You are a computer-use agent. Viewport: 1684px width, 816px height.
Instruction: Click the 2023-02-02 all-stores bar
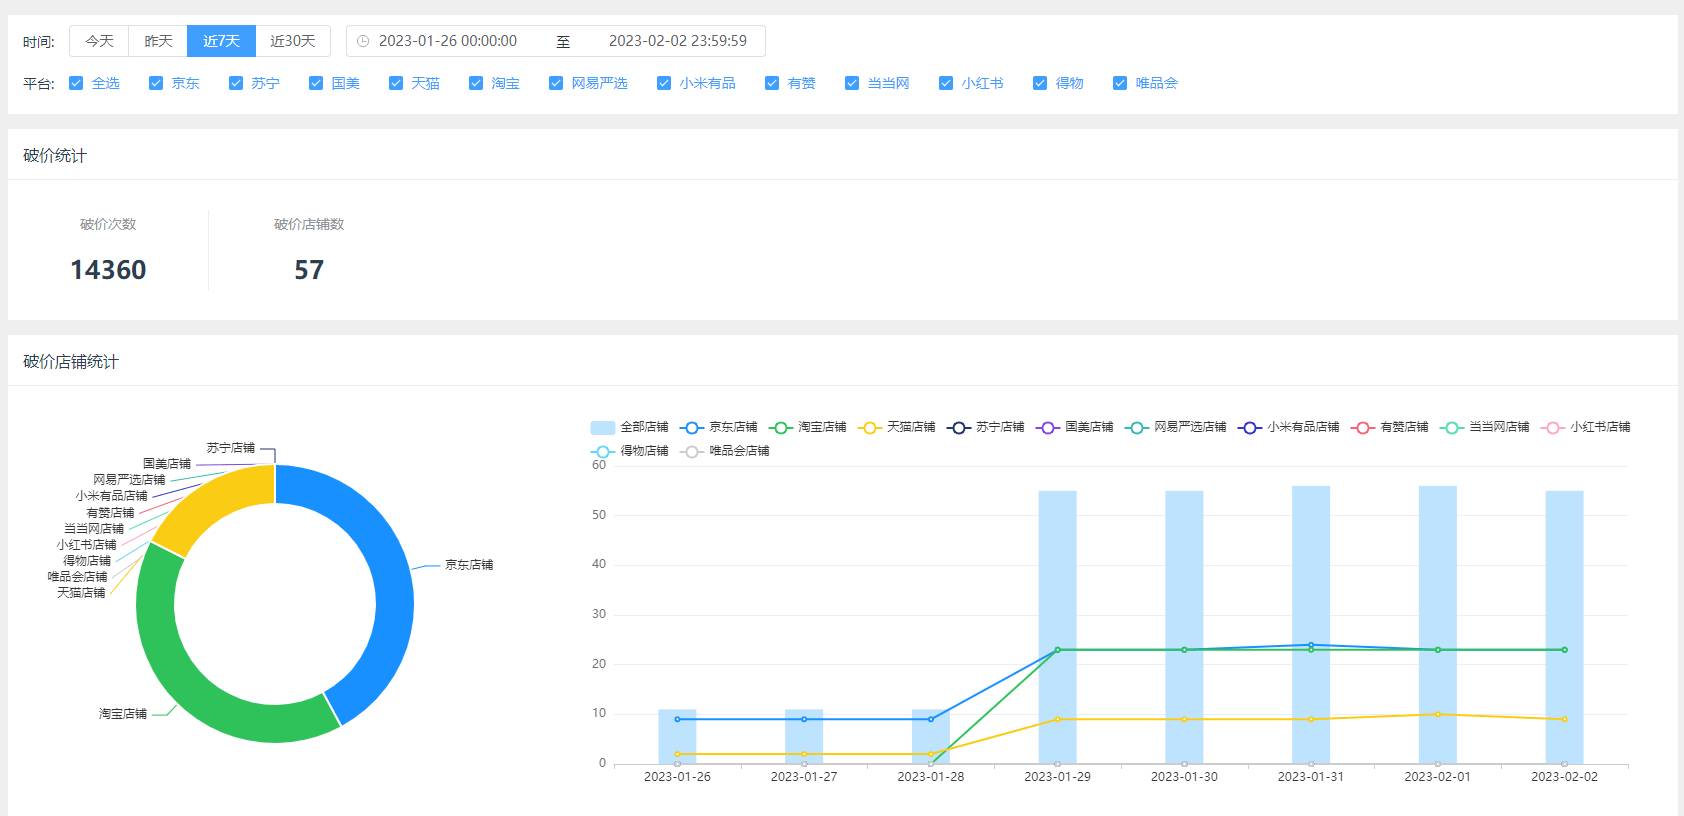click(1565, 627)
